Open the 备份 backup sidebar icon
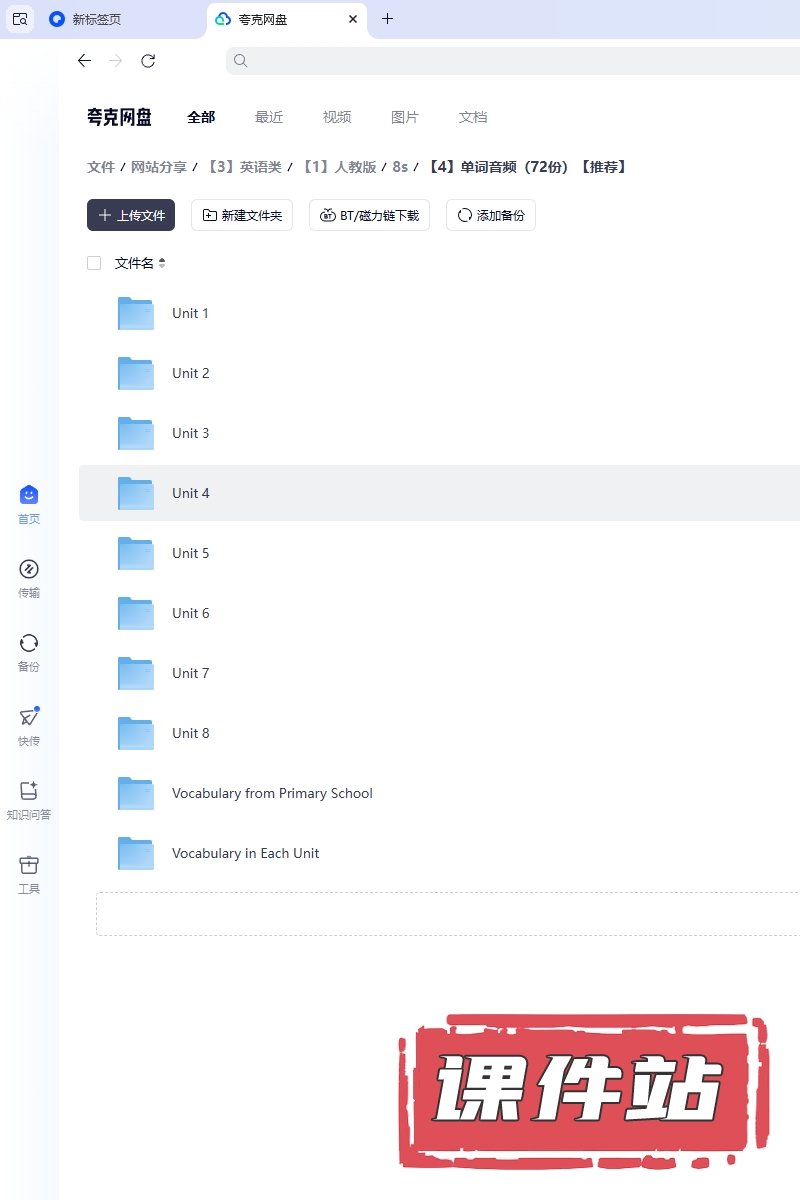Screen dimensions: 800x1200 click(x=29, y=644)
